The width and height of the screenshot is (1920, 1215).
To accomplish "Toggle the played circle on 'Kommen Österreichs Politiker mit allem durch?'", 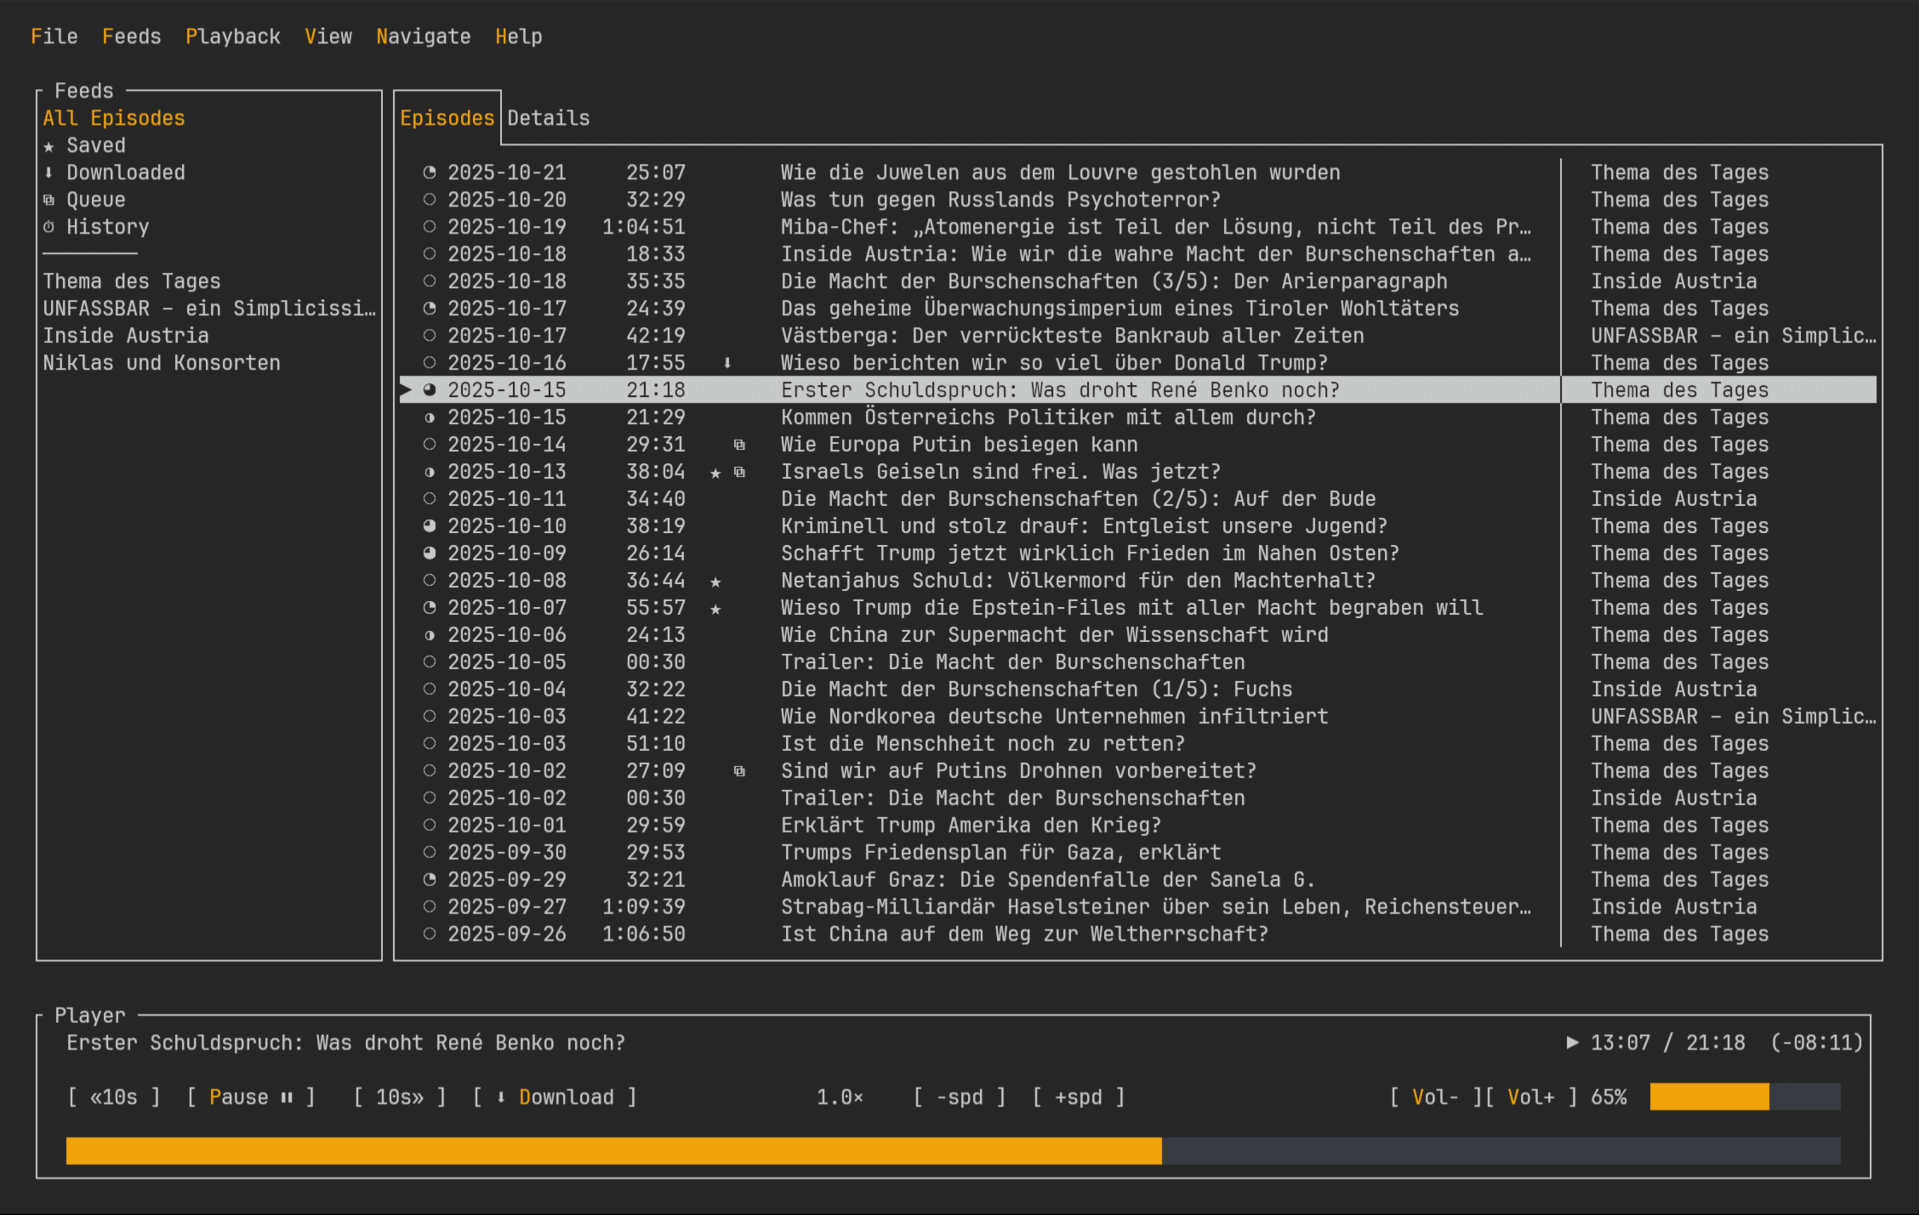I will coord(430,417).
